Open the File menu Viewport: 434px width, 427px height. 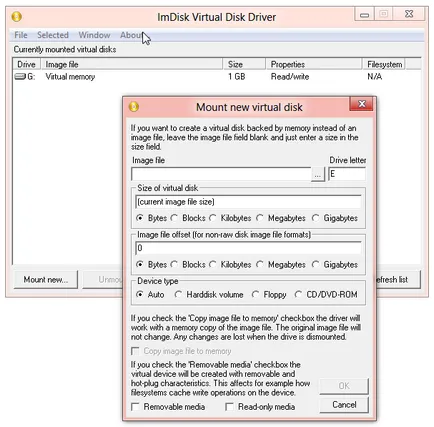(x=21, y=35)
